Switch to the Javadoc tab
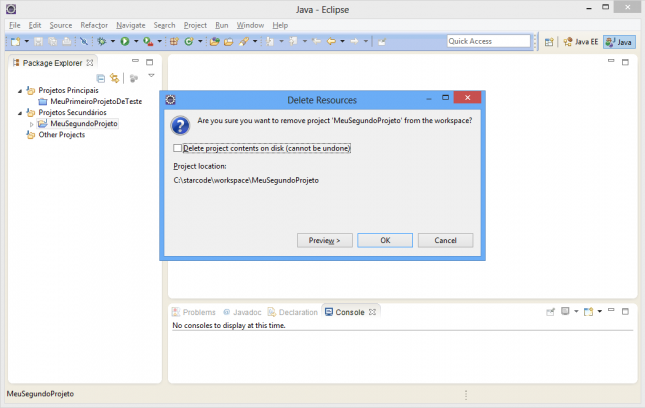The image size is (645, 408). [x=242, y=312]
